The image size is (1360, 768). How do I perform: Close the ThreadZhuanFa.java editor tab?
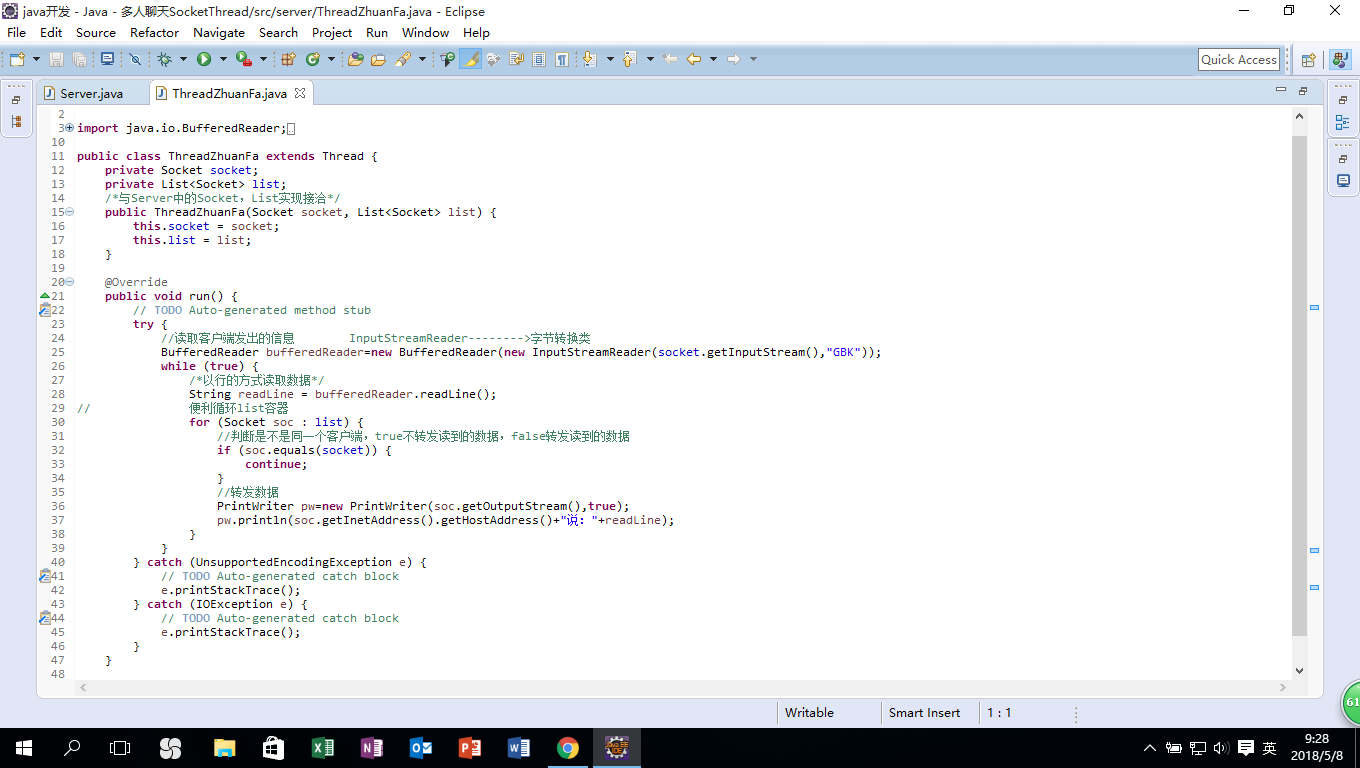[299, 93]
